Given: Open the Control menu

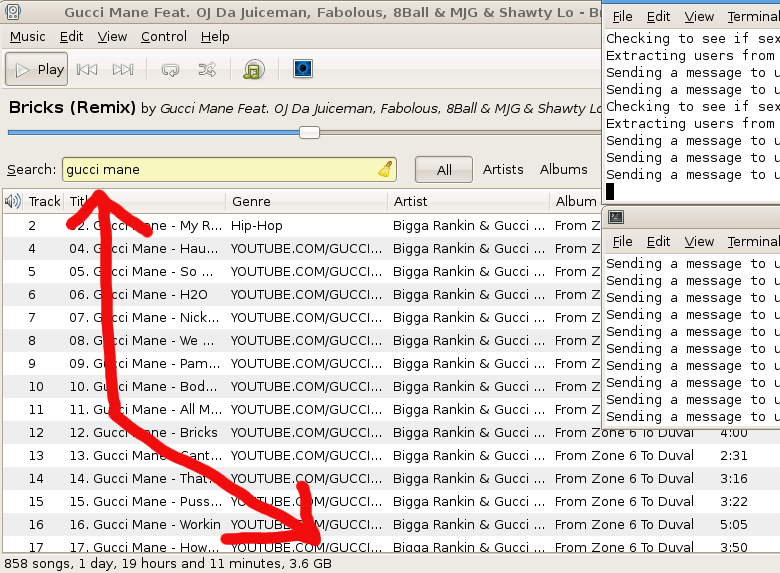Looking at the screenshot, I should click(x=164, y=36).
